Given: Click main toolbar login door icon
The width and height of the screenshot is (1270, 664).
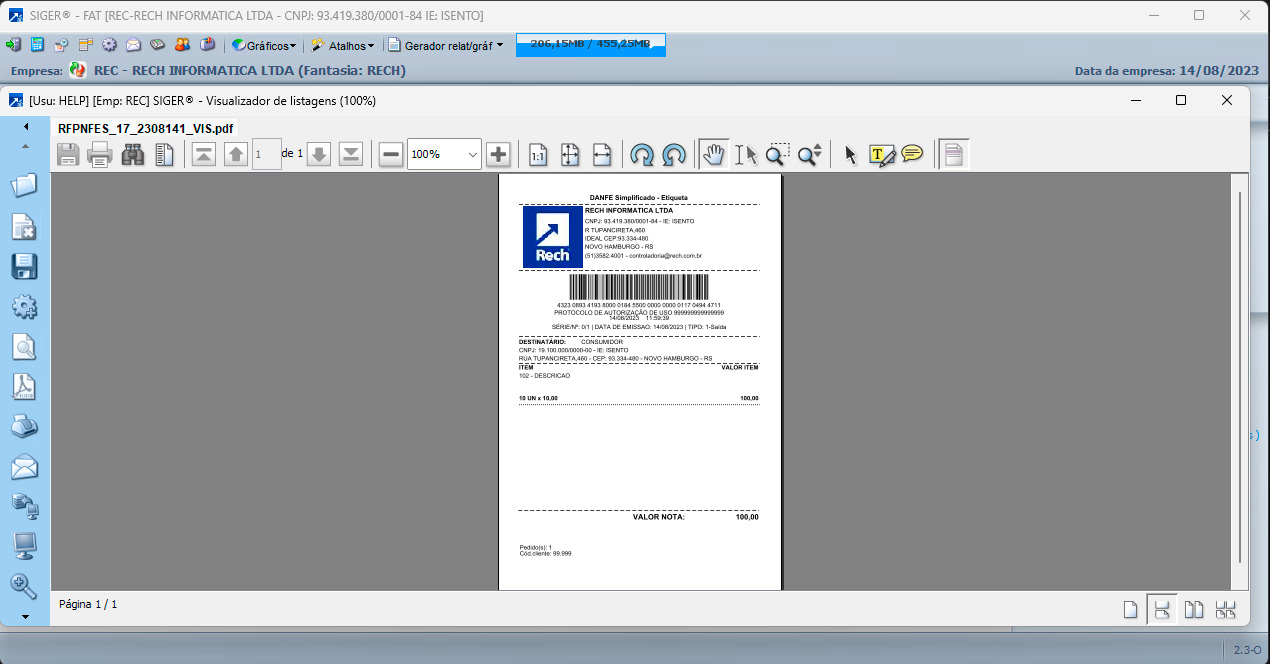Looking at the screenshot, I should pyautogui.click(x=14, y=45).
